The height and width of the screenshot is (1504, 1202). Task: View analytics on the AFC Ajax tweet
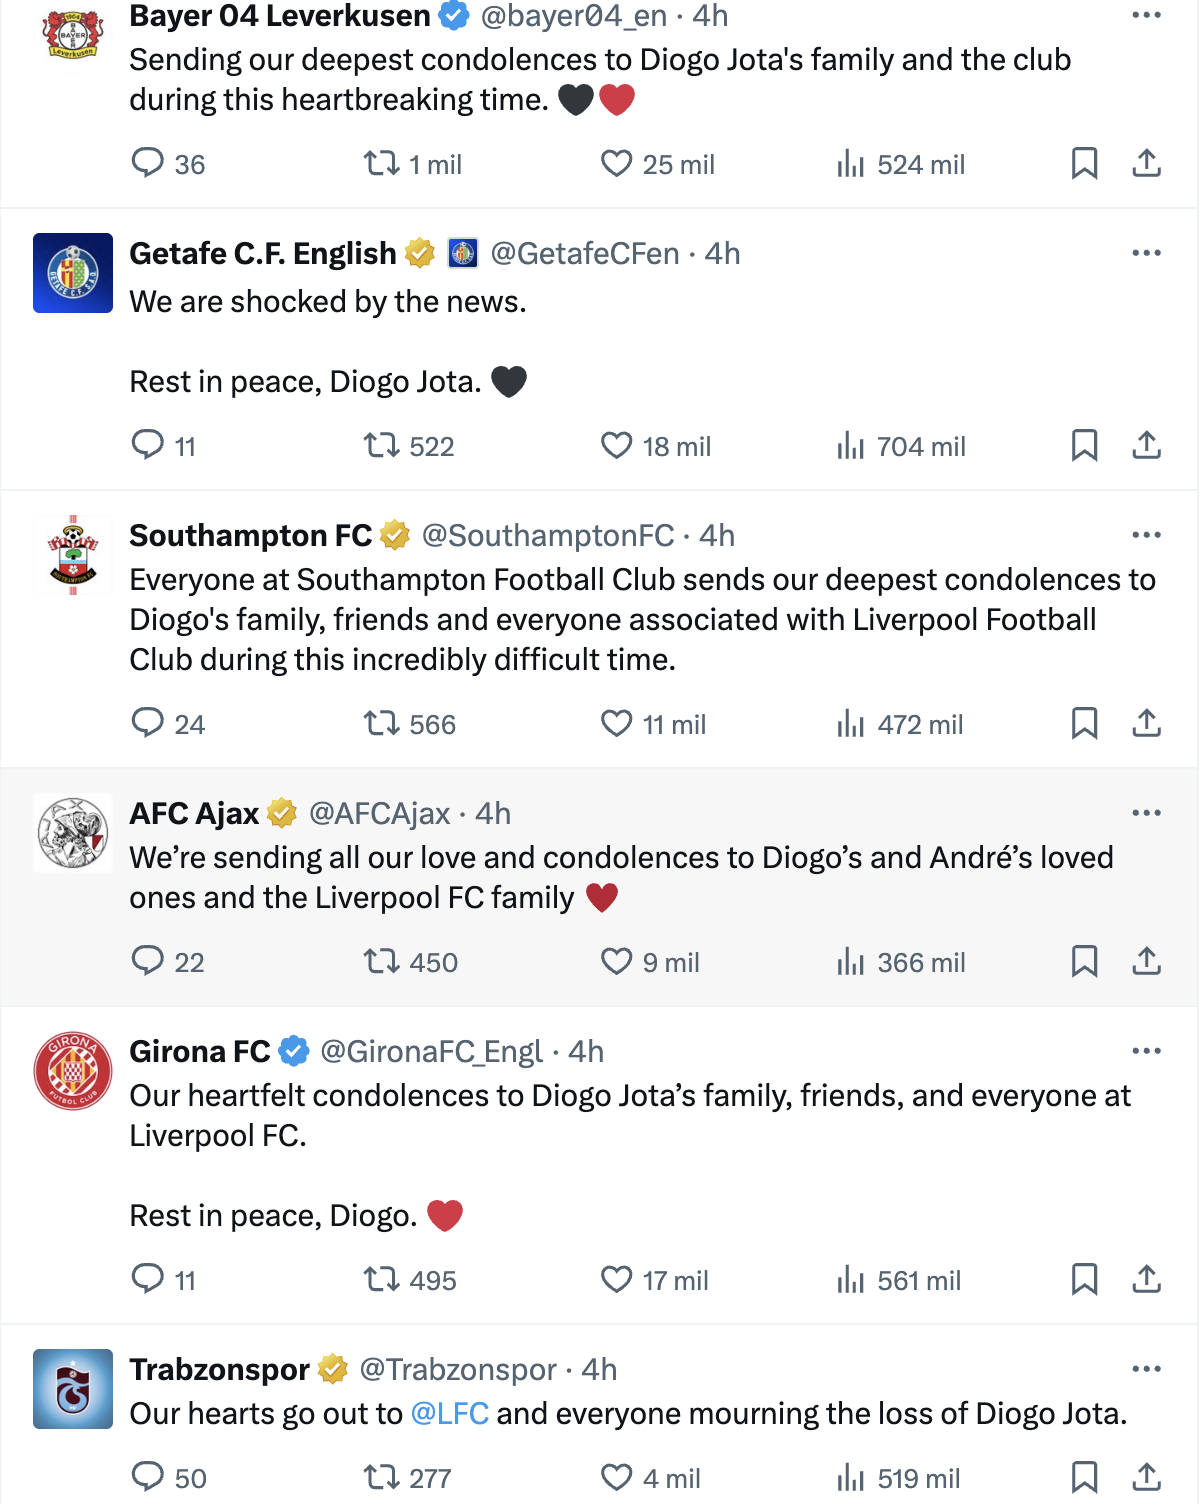click(x=850, y=962)
